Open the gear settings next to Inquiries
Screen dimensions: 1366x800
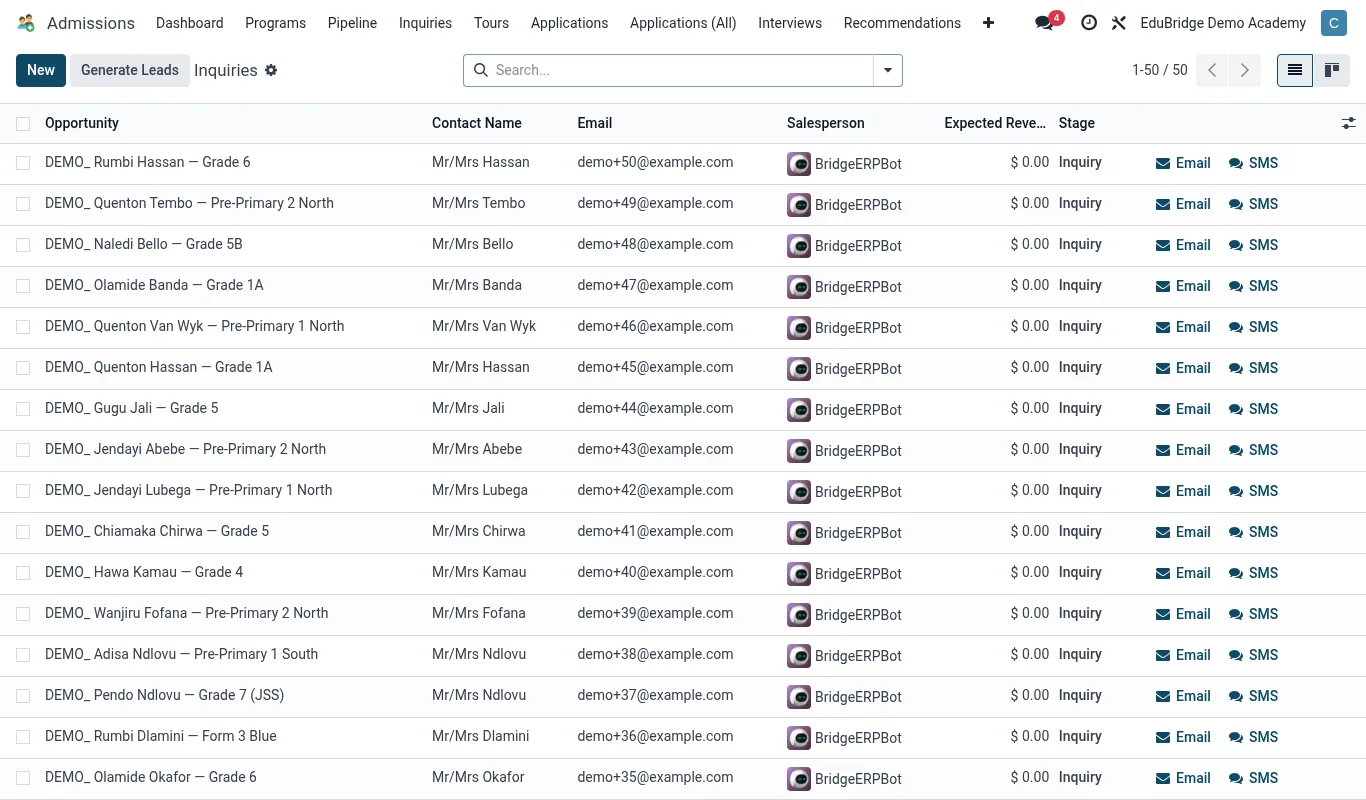(271, 70)
